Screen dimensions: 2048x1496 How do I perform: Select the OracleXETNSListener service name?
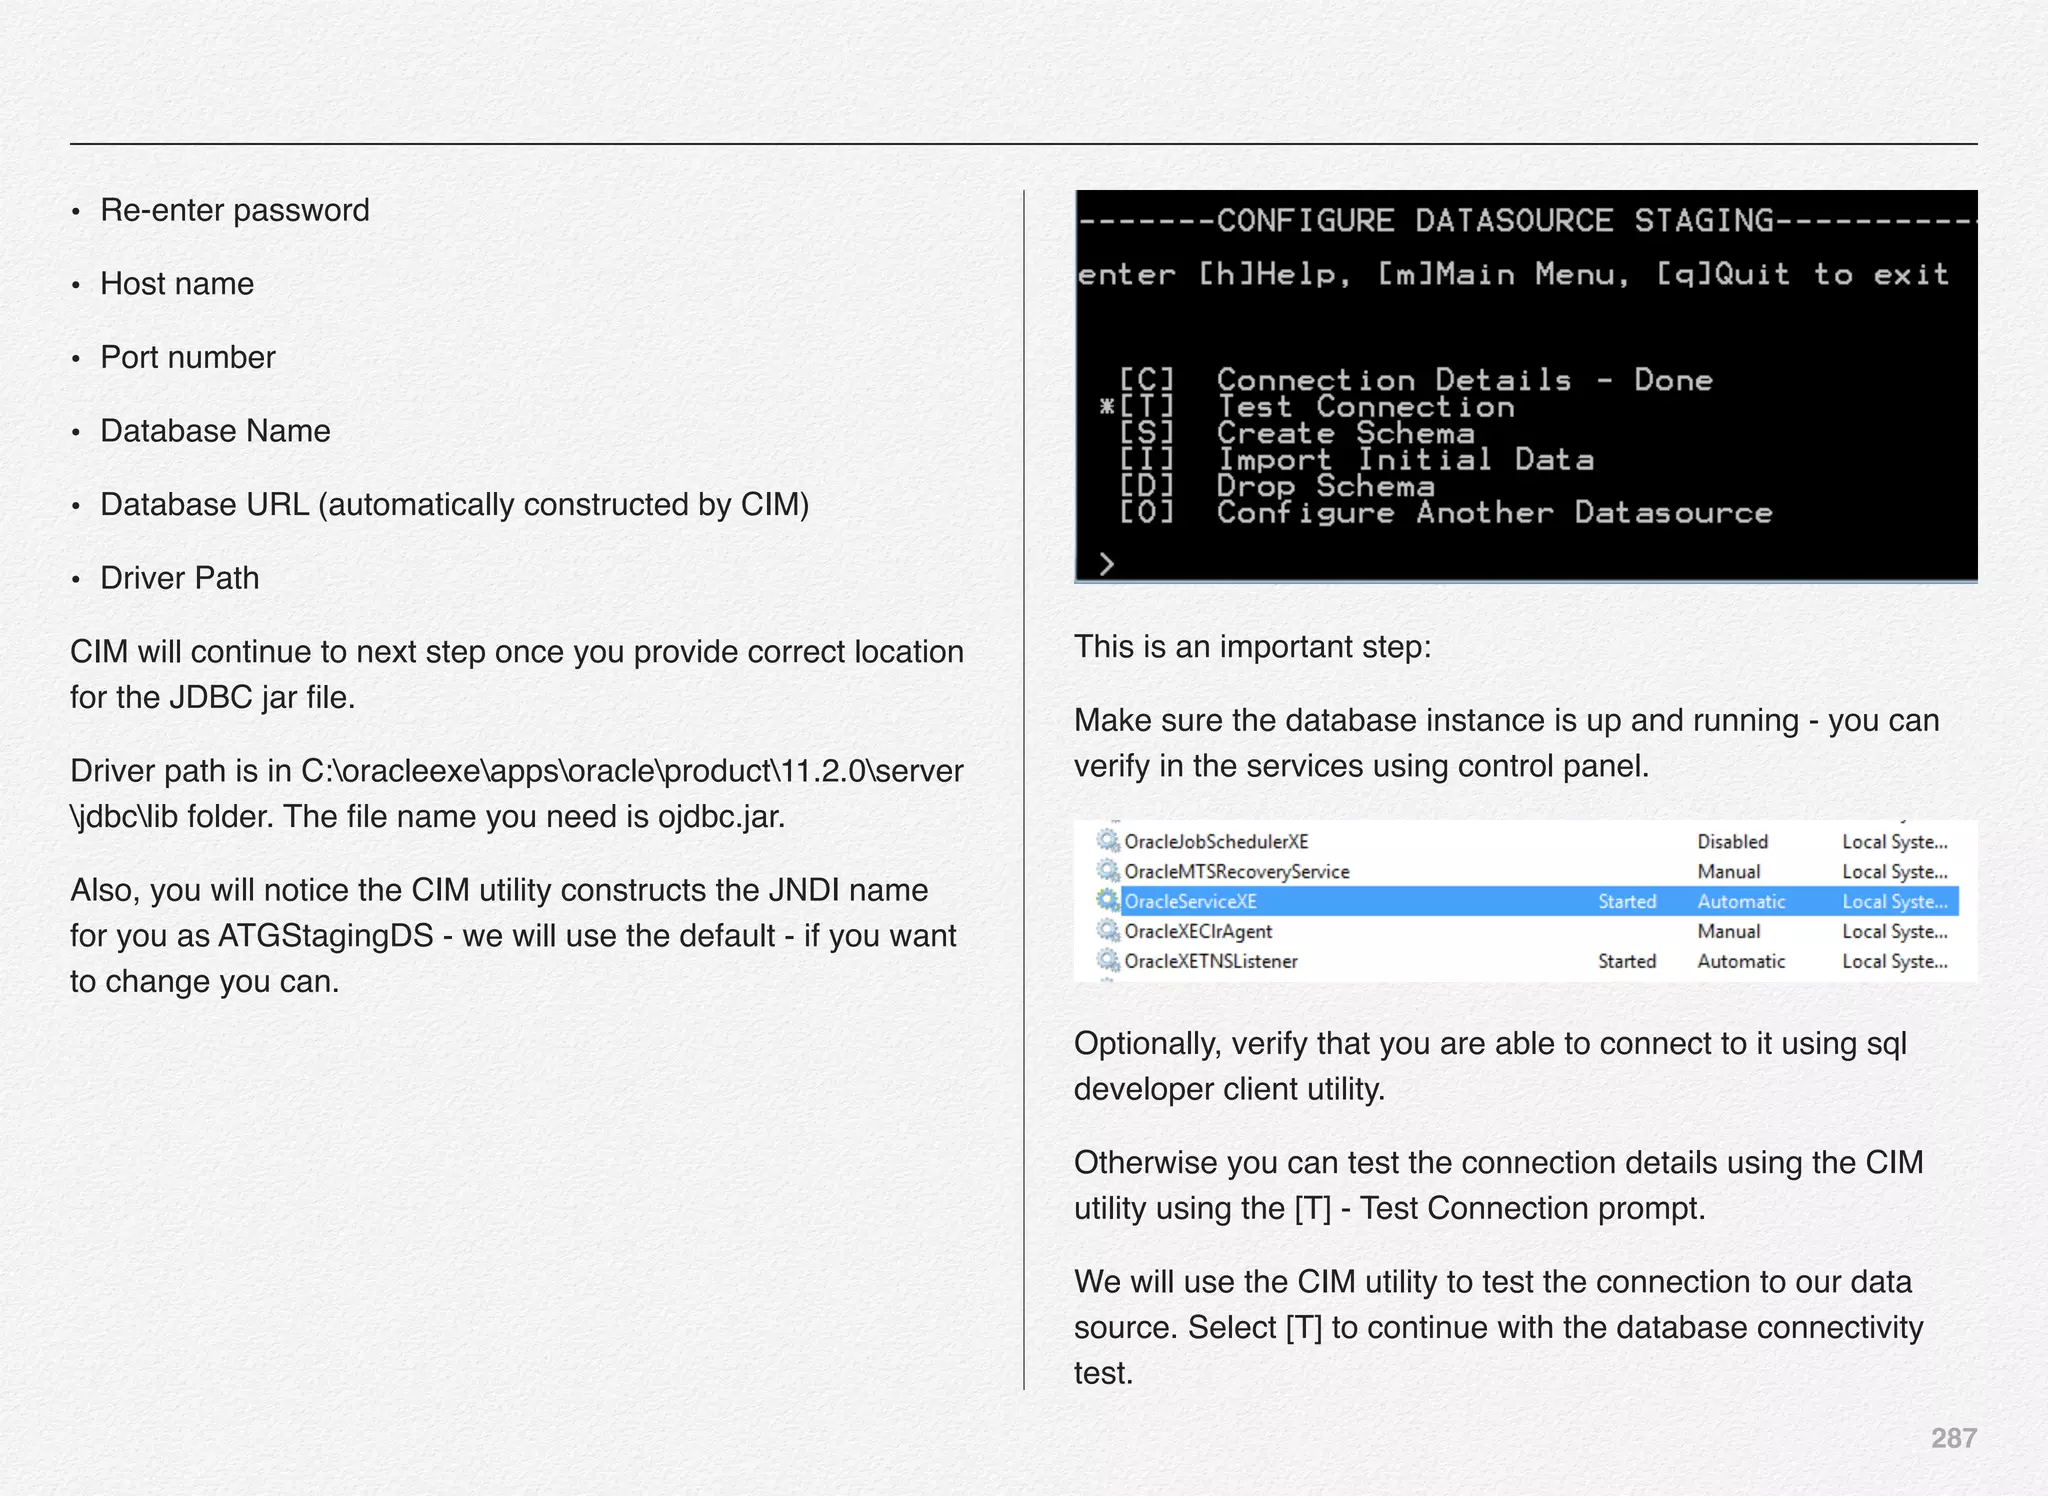point(1211,962)
